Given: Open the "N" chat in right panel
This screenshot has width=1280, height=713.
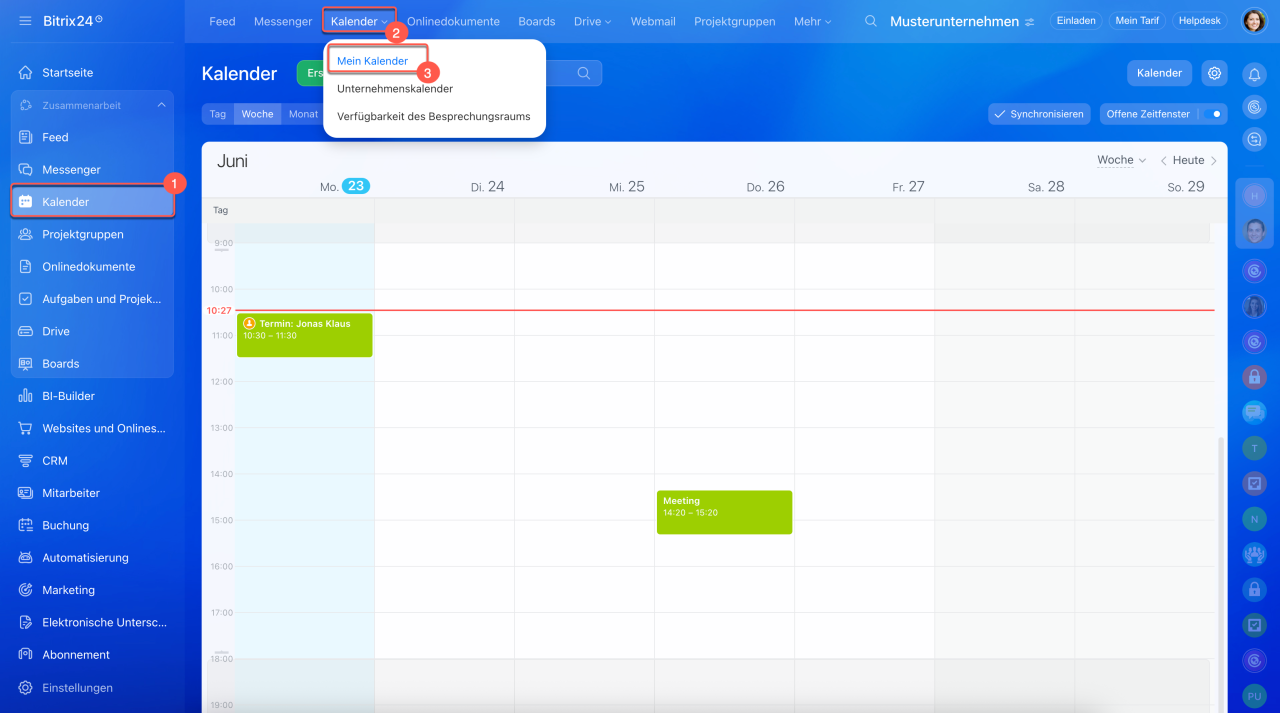Looking at the screenshot, I should coord(1254,519).
